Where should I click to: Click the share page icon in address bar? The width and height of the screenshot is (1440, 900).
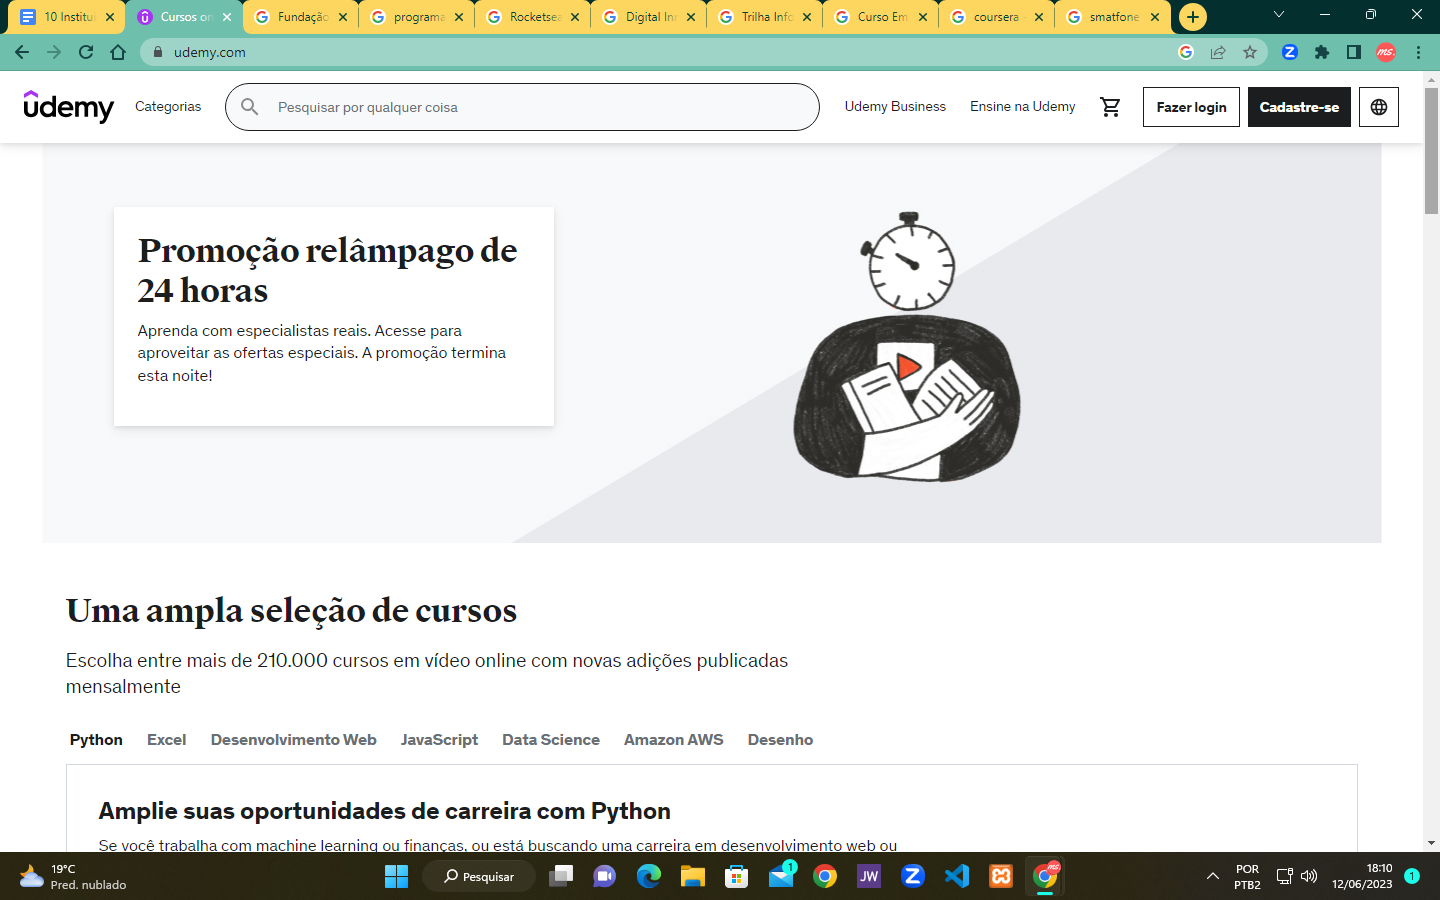(1218, 52)
